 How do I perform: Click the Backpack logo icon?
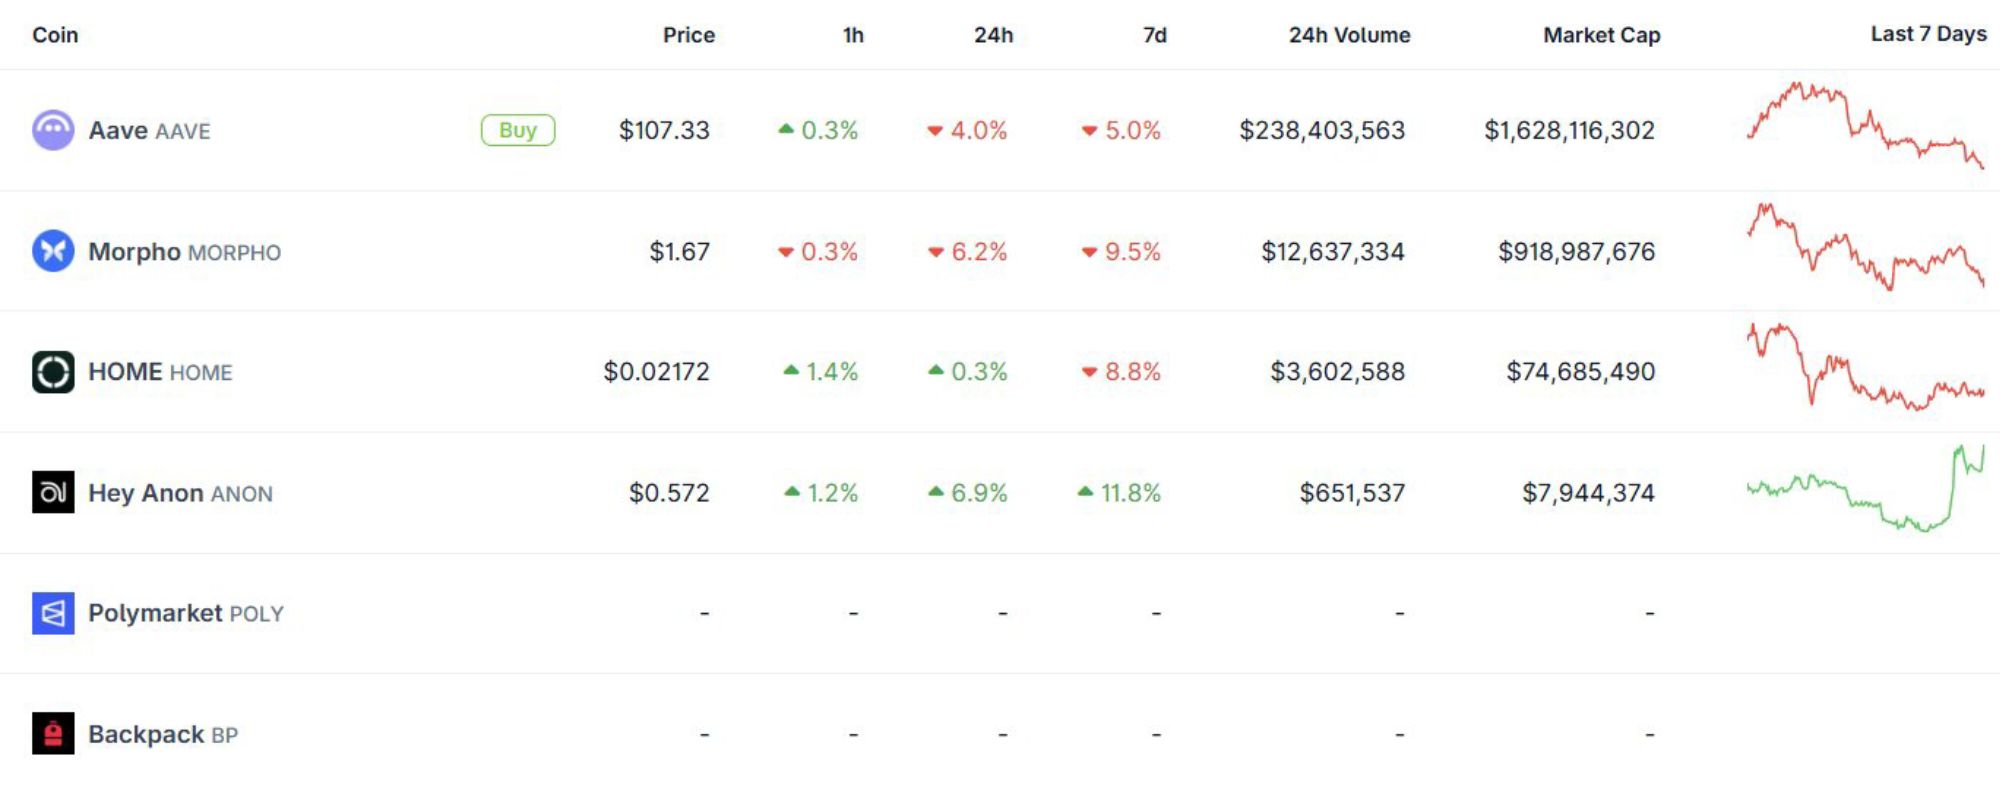tap(53, 734)
